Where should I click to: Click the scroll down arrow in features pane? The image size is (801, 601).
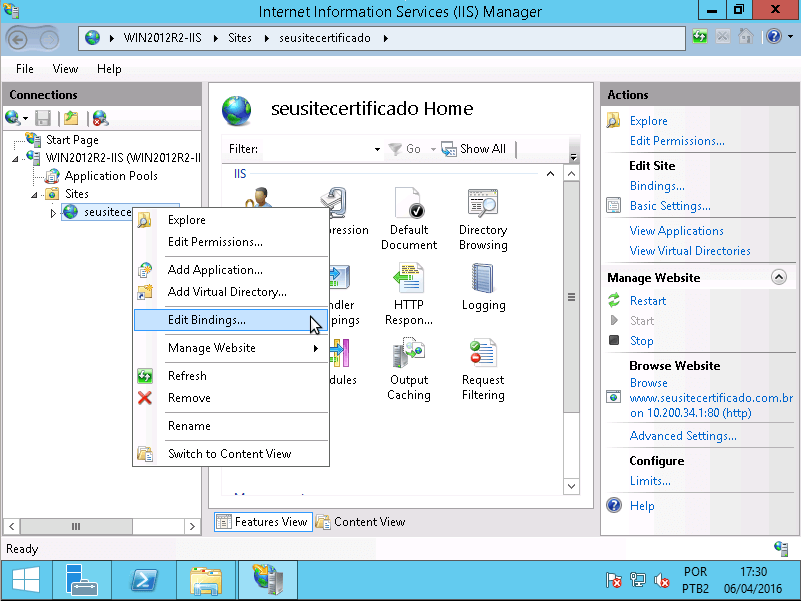click(571, 486)
